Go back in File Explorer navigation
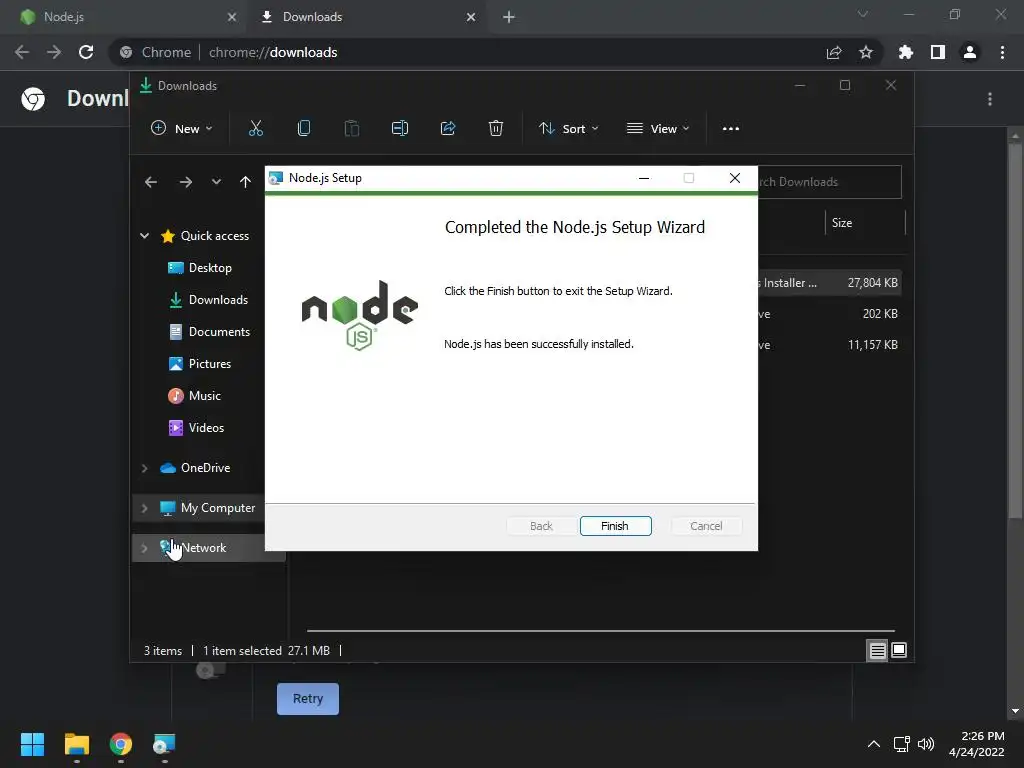This screenshot has width=1024, height=768. click(151, 182)
